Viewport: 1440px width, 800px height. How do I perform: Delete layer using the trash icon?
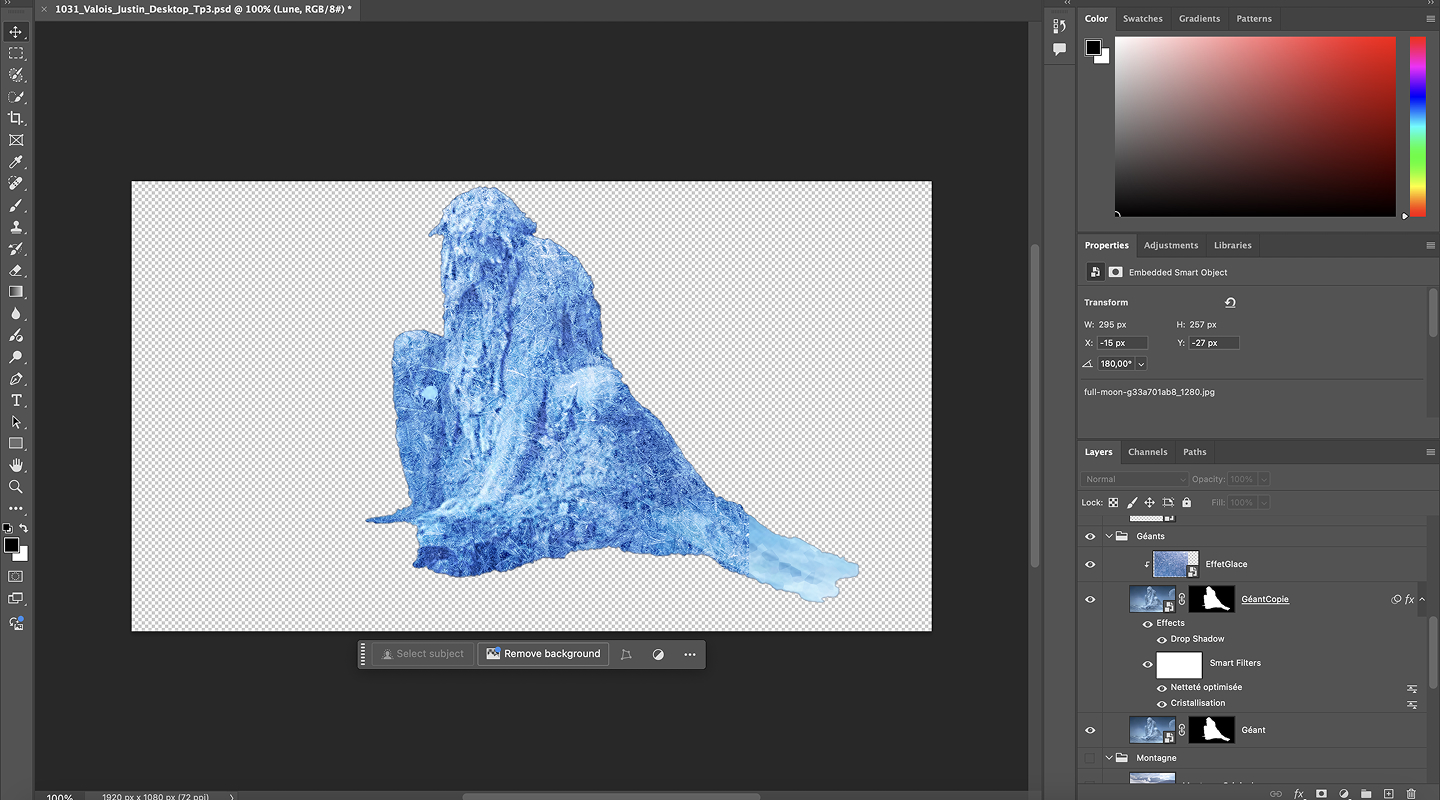[x=1411, y=793]
